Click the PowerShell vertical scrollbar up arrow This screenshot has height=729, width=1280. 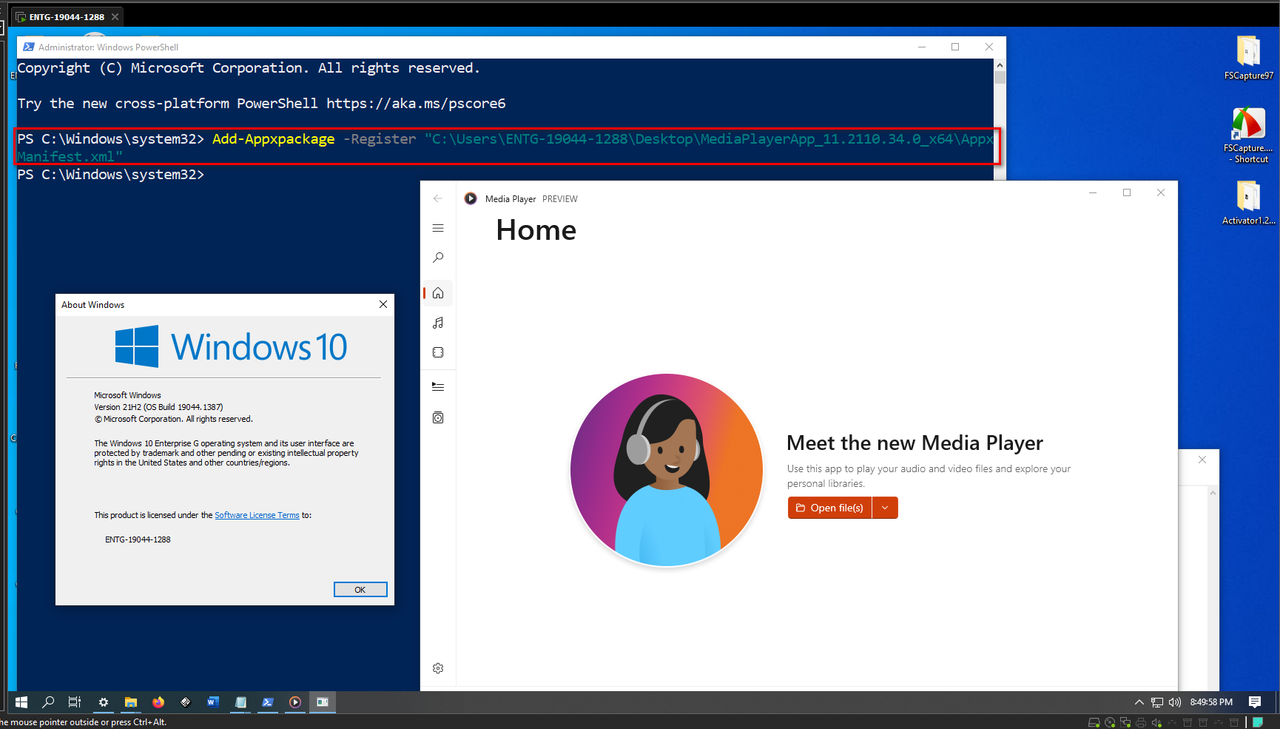point(1000,64)
